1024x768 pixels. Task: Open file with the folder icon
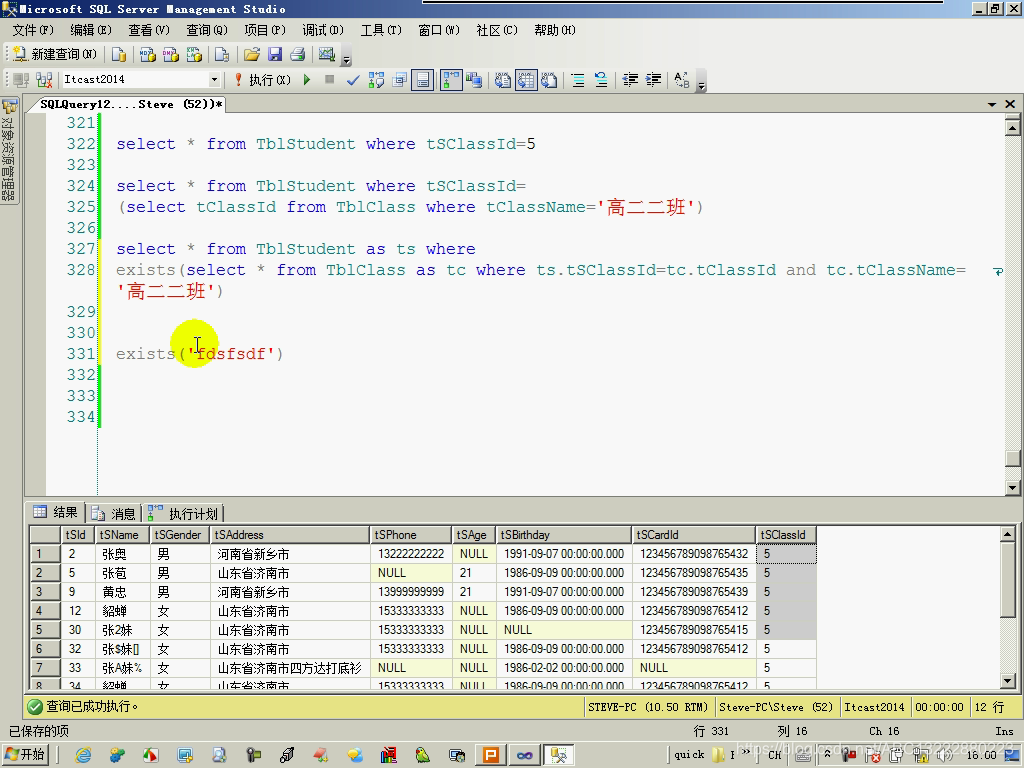(x=251, y=54)
